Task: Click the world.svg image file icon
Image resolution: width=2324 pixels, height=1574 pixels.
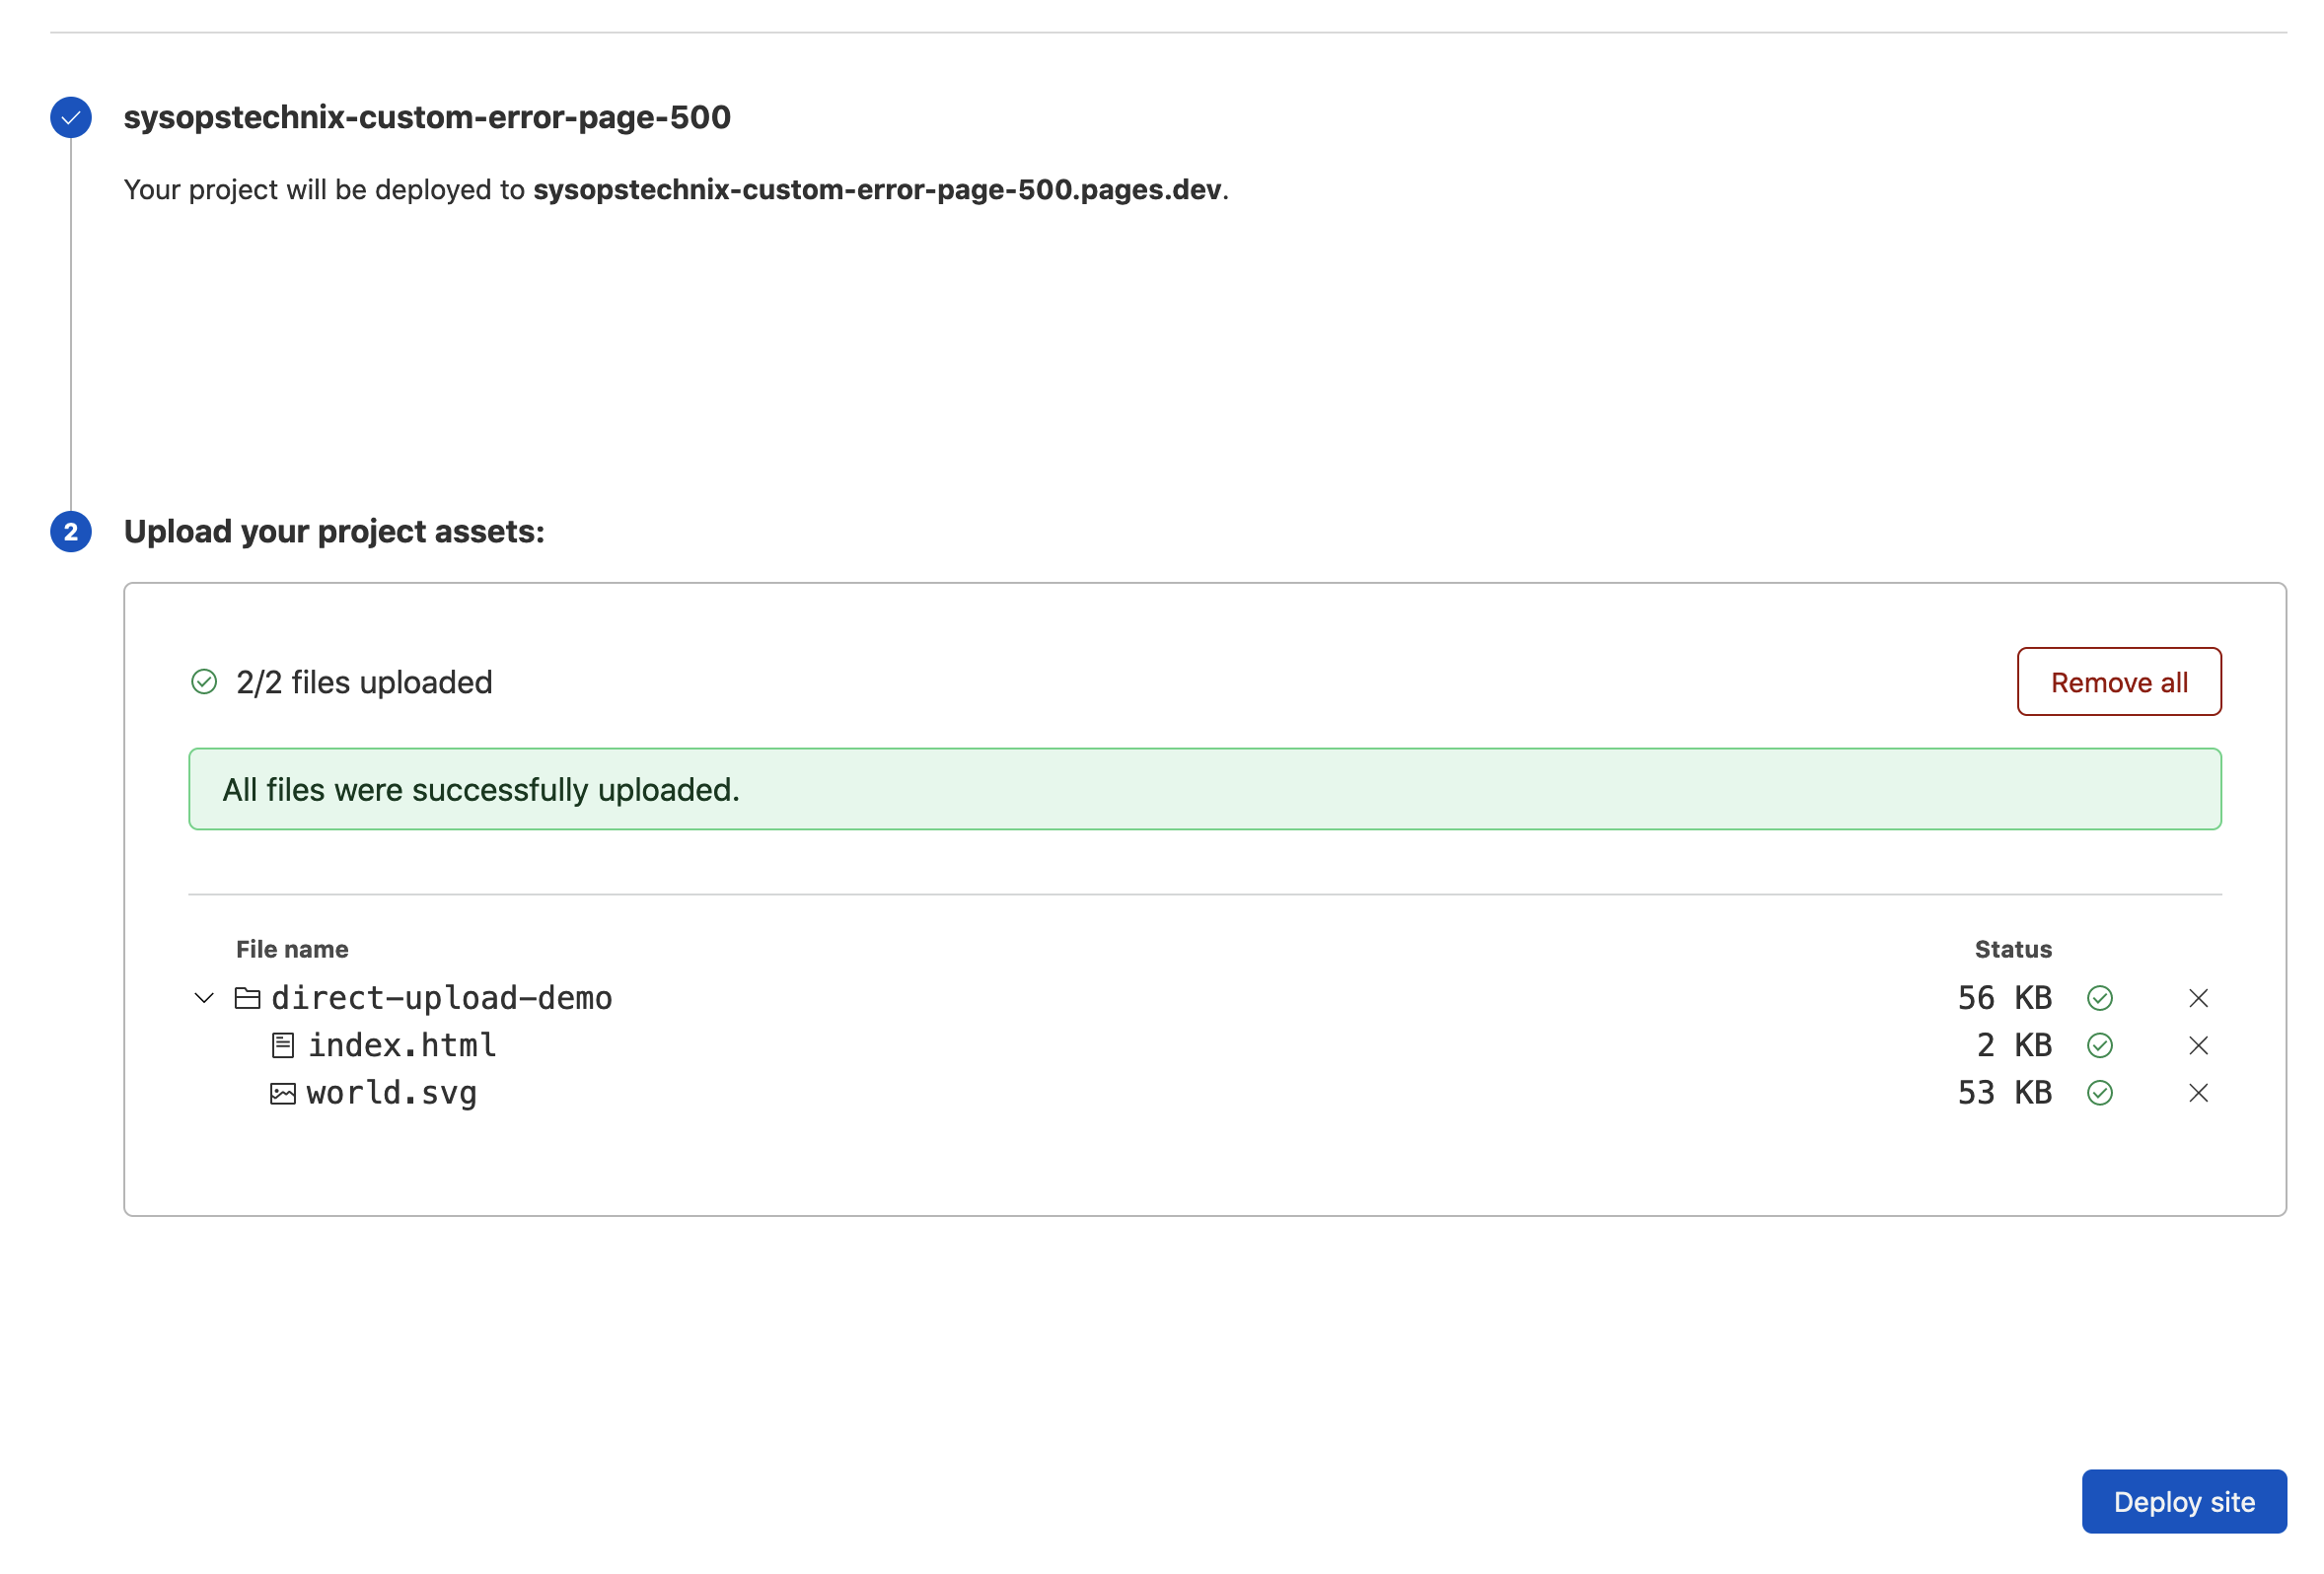Action: click(283, 1093)
